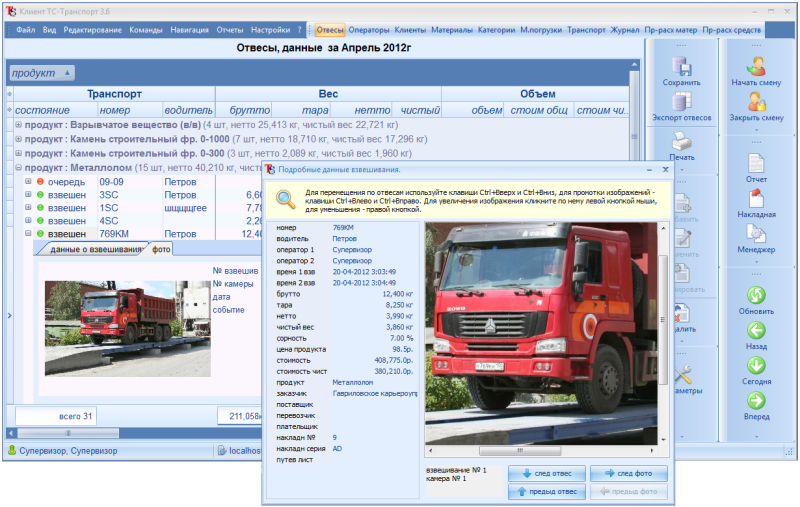
Task: Expand the 4SC weighing row
Action: [29, 220]
